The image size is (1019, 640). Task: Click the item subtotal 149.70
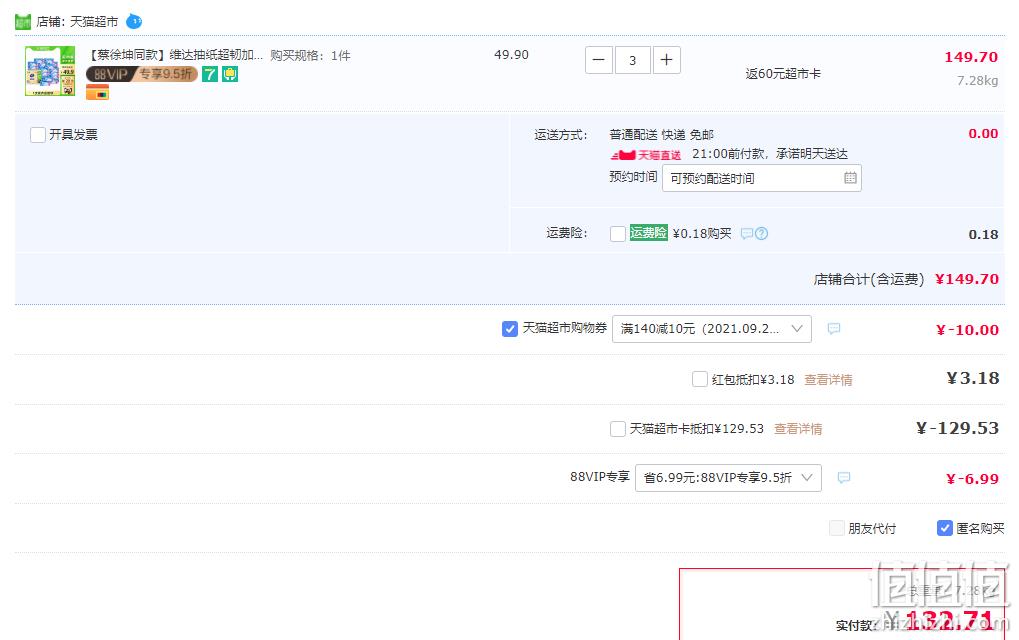(x=971, y=57)
